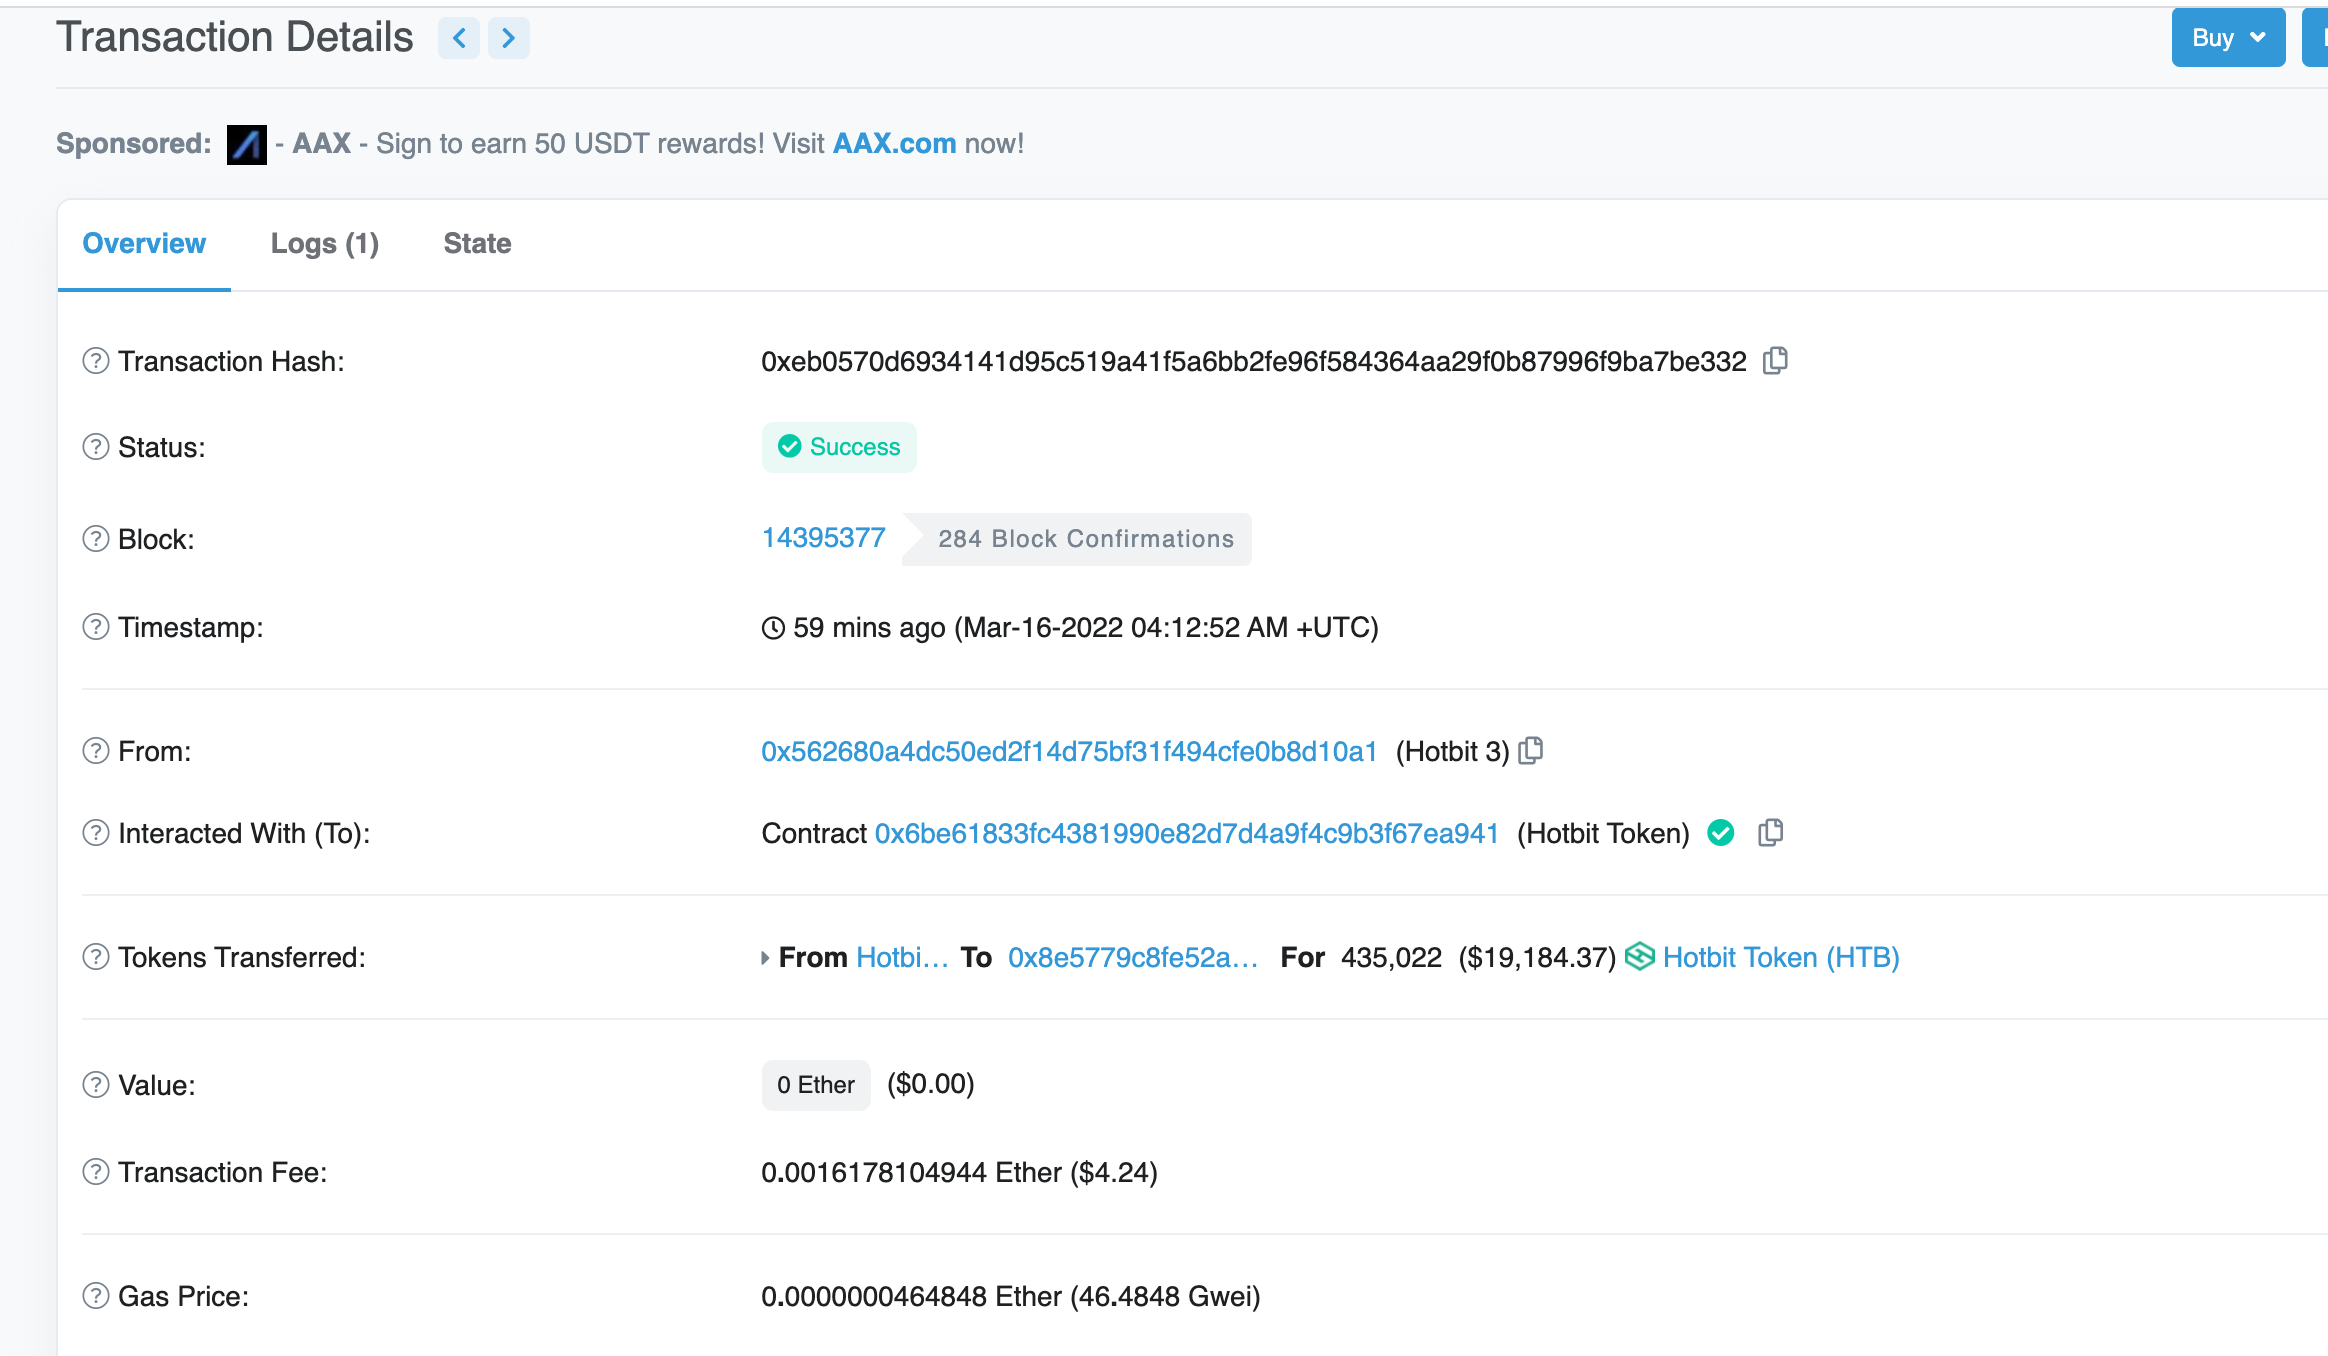Image resolution: width=2328 pixels, height=1356 pixels.
Task: Open recipient address 0x8e5779c8fe52a link
Action: [1132, 957]
